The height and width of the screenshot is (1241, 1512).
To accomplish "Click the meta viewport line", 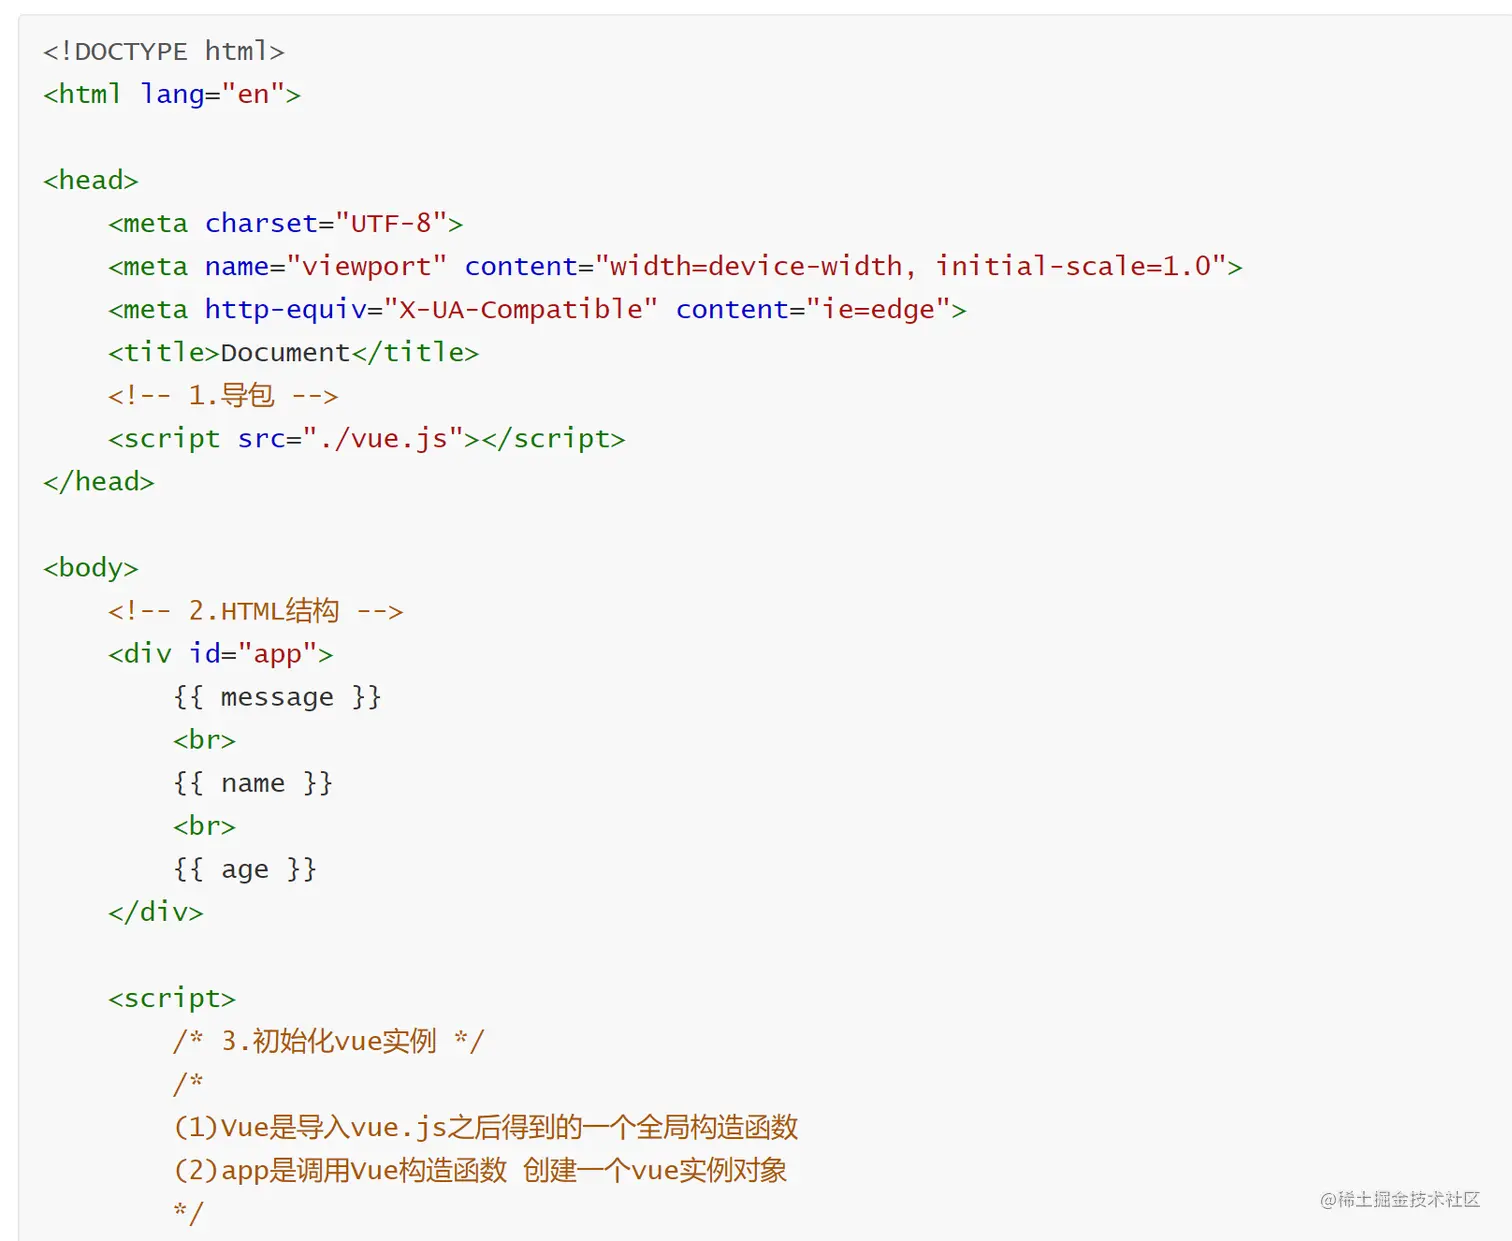I will point(675,266).
